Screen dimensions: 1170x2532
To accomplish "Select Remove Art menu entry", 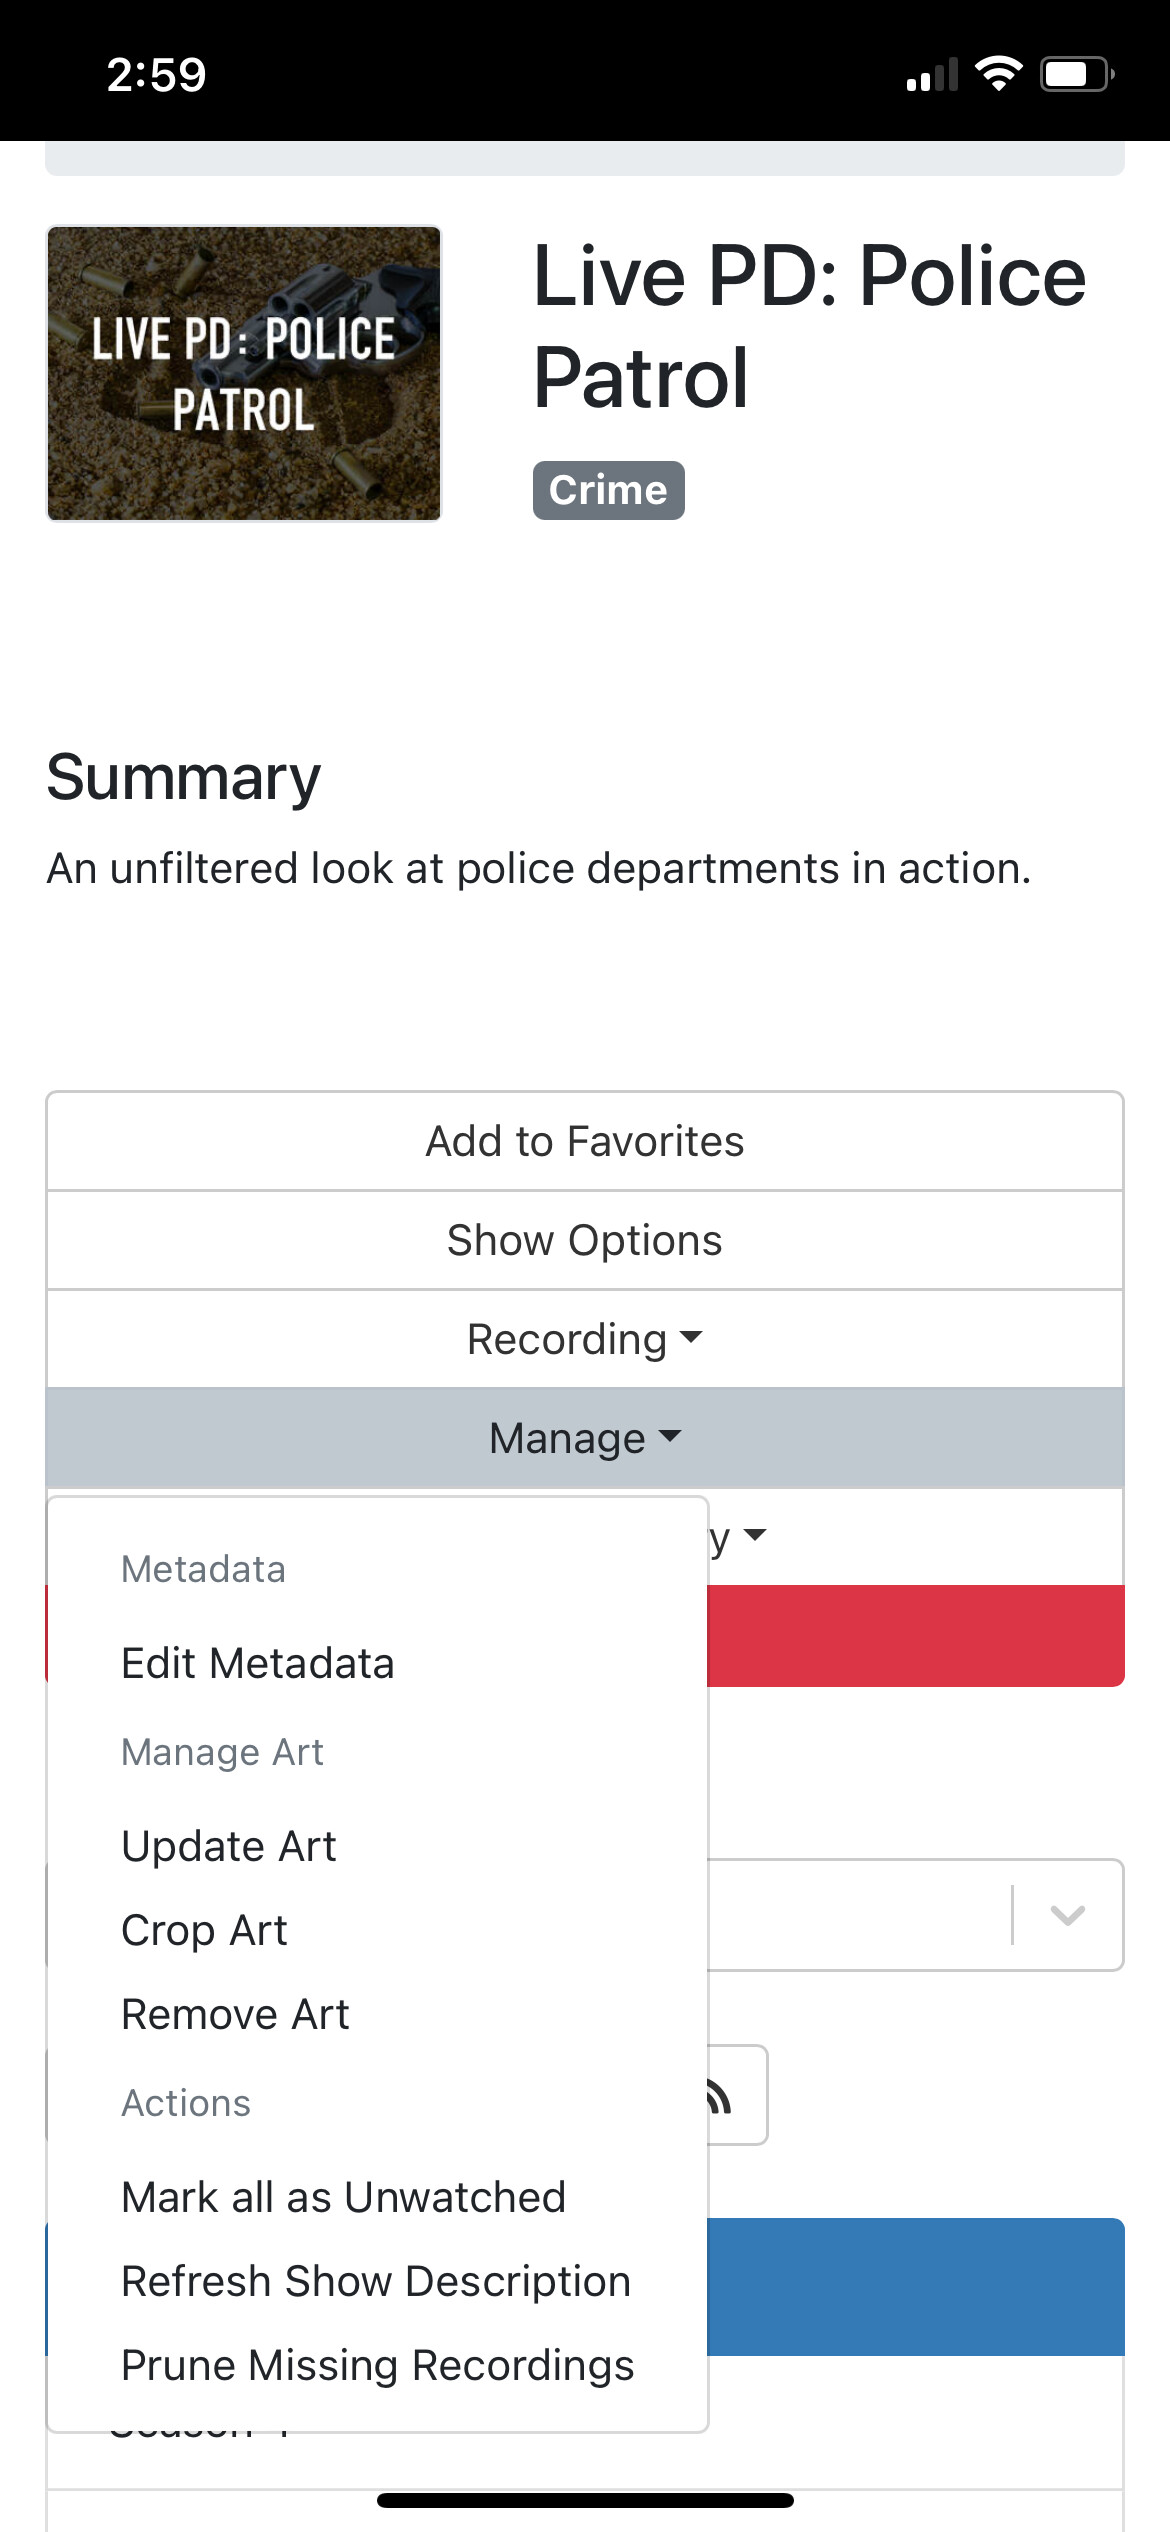I will click(235, 2014).
